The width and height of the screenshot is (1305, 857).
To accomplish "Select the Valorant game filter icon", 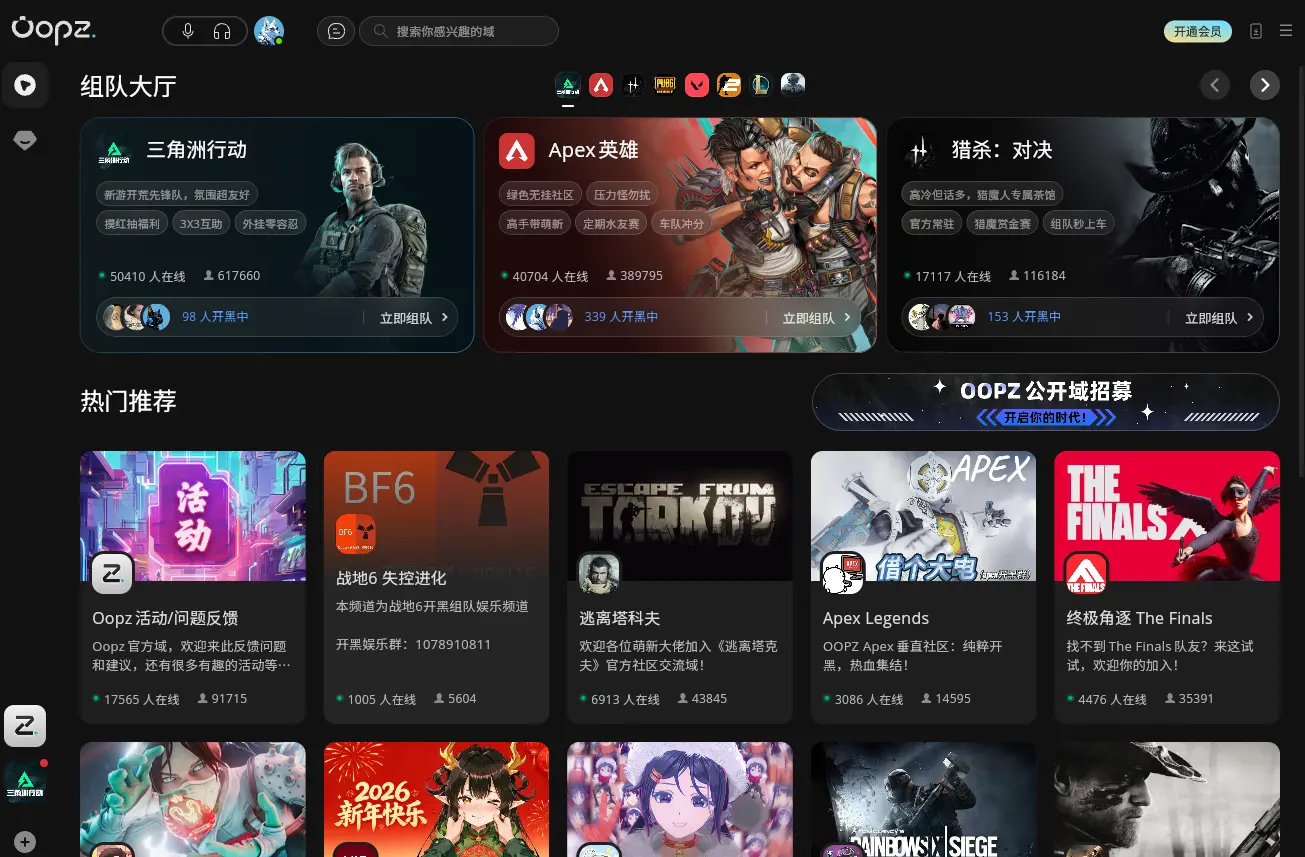I will (697, 85).
